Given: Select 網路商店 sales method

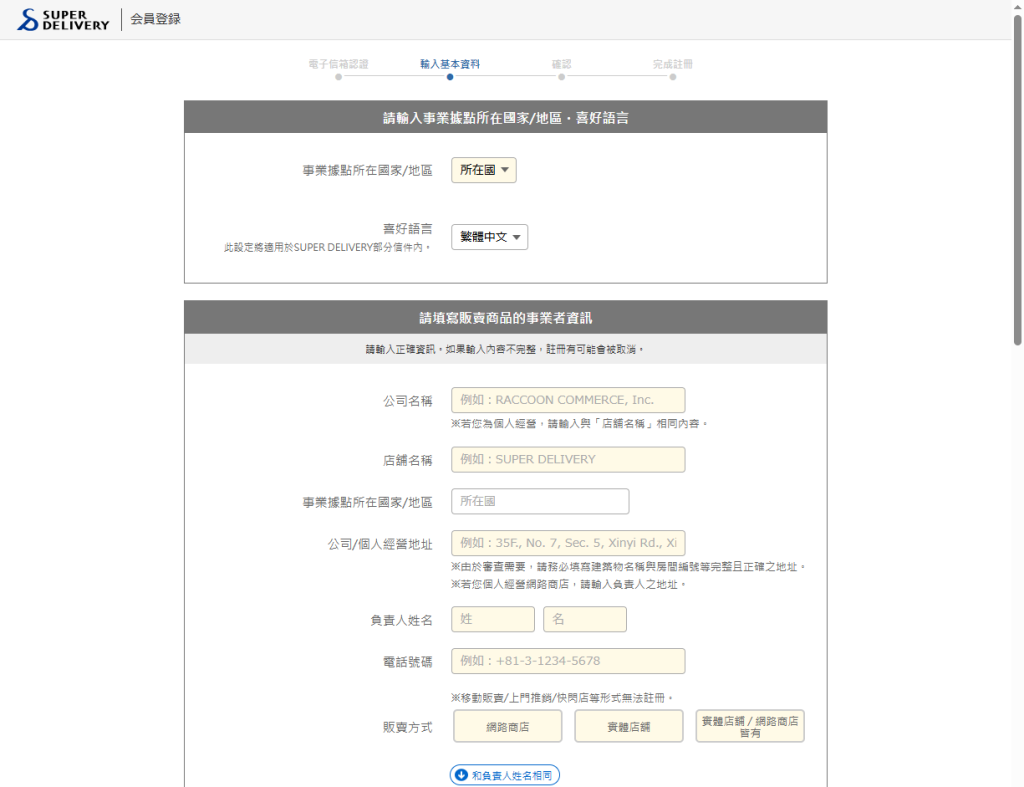Looking at the screenshot, I should [x=507, y=726].
